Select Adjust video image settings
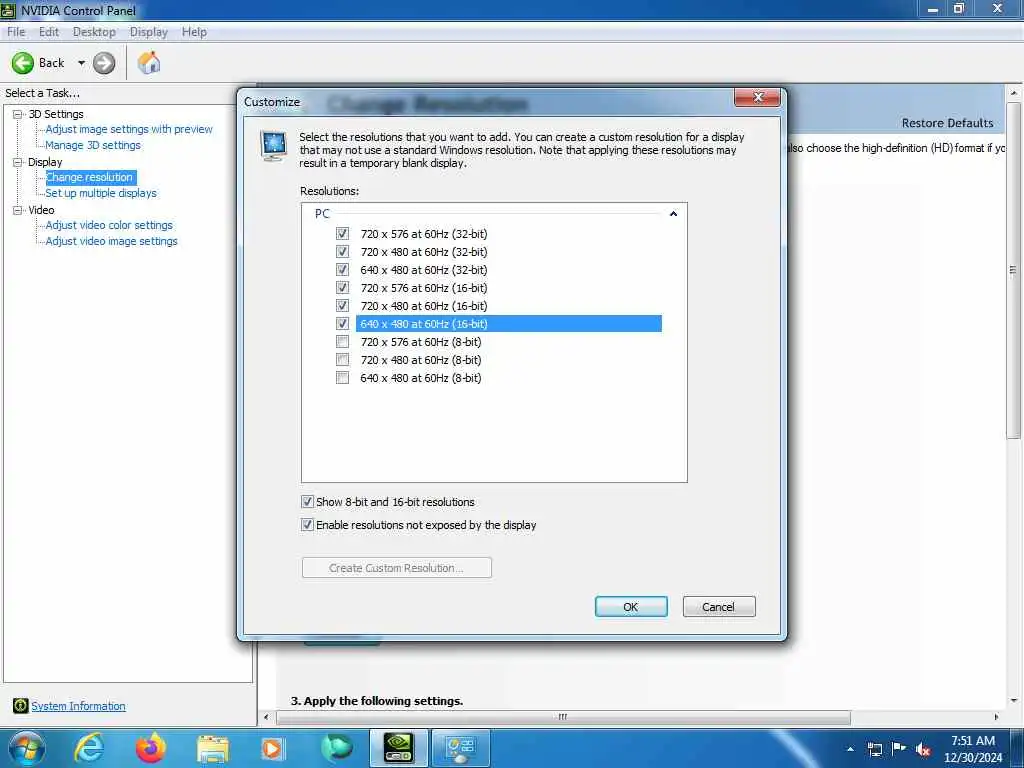1024x768 pixels. pos(112,241)
